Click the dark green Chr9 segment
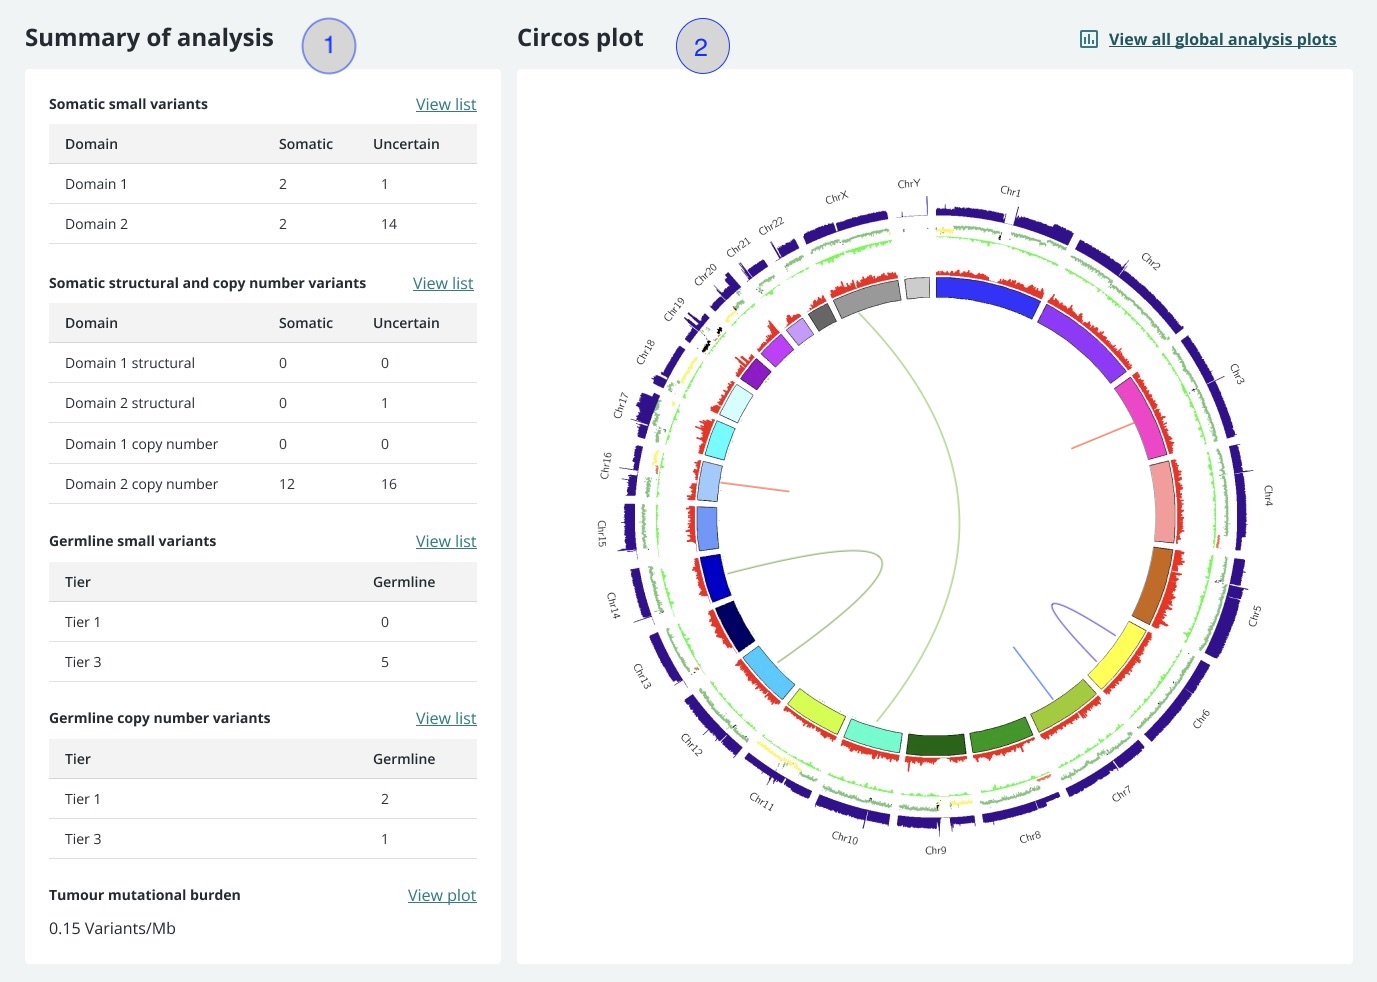1377x982 pixels. (936, 745)
